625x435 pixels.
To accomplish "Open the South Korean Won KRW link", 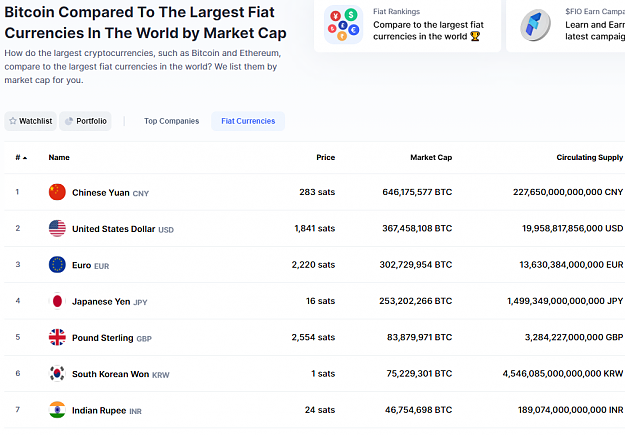I will pyautogui.click(x=121, y=374).
